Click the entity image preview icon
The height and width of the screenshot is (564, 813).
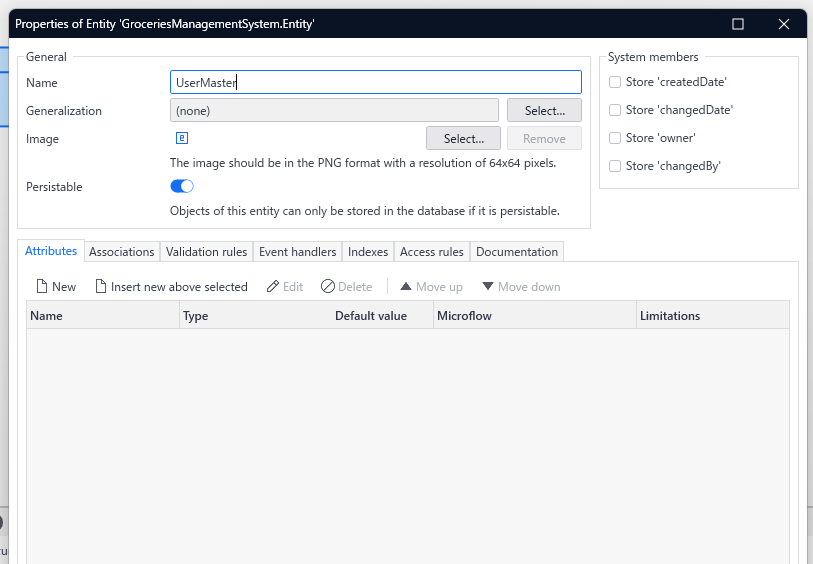[x=182, y=138]
